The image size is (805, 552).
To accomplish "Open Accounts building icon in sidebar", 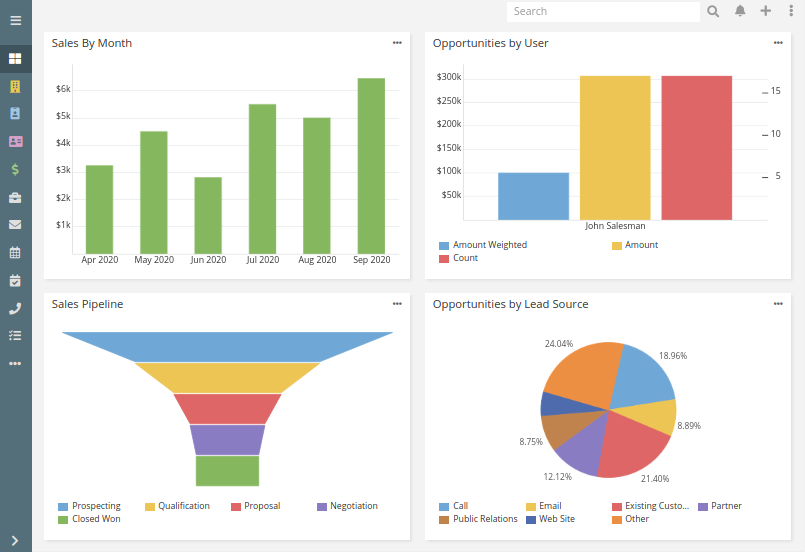I will pos(15,86).
